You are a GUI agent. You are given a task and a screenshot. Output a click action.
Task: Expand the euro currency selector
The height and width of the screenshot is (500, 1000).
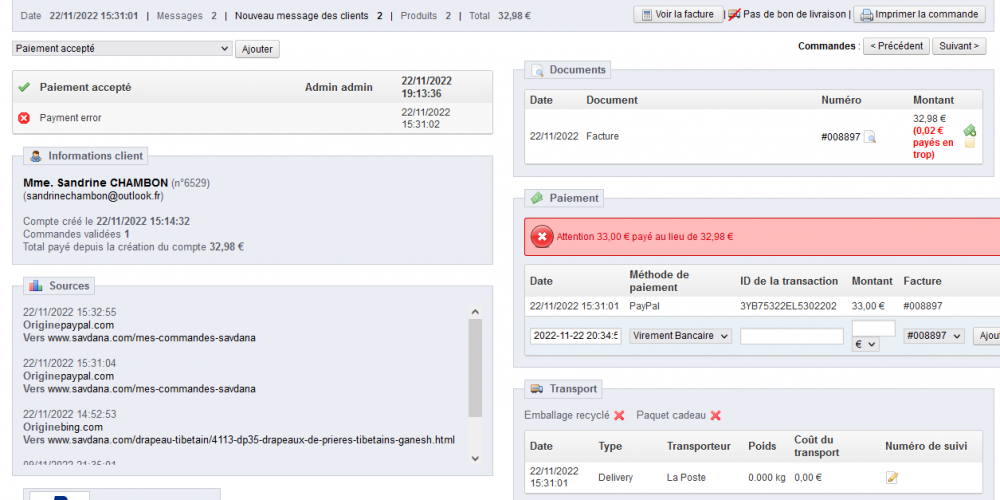865,344
